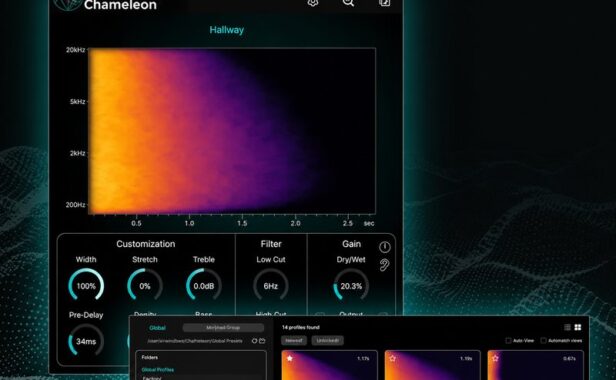This screenshot has width=616, height=380.
Task: Switch profiles to list view
Action: point(567,327)
